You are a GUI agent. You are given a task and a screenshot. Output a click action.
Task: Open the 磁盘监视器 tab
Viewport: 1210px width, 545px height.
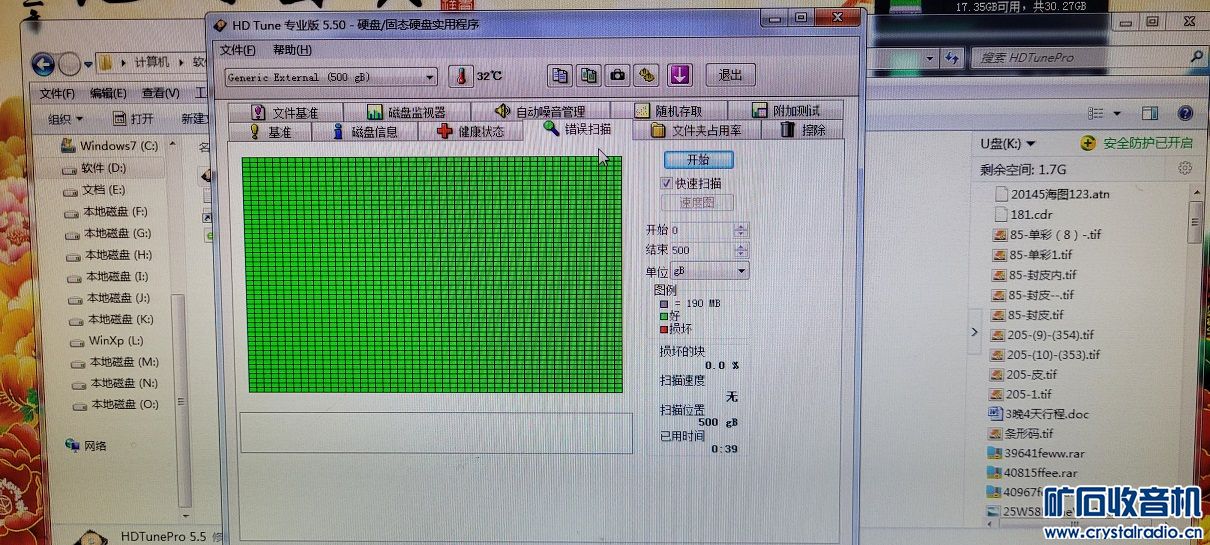point(406,112)
